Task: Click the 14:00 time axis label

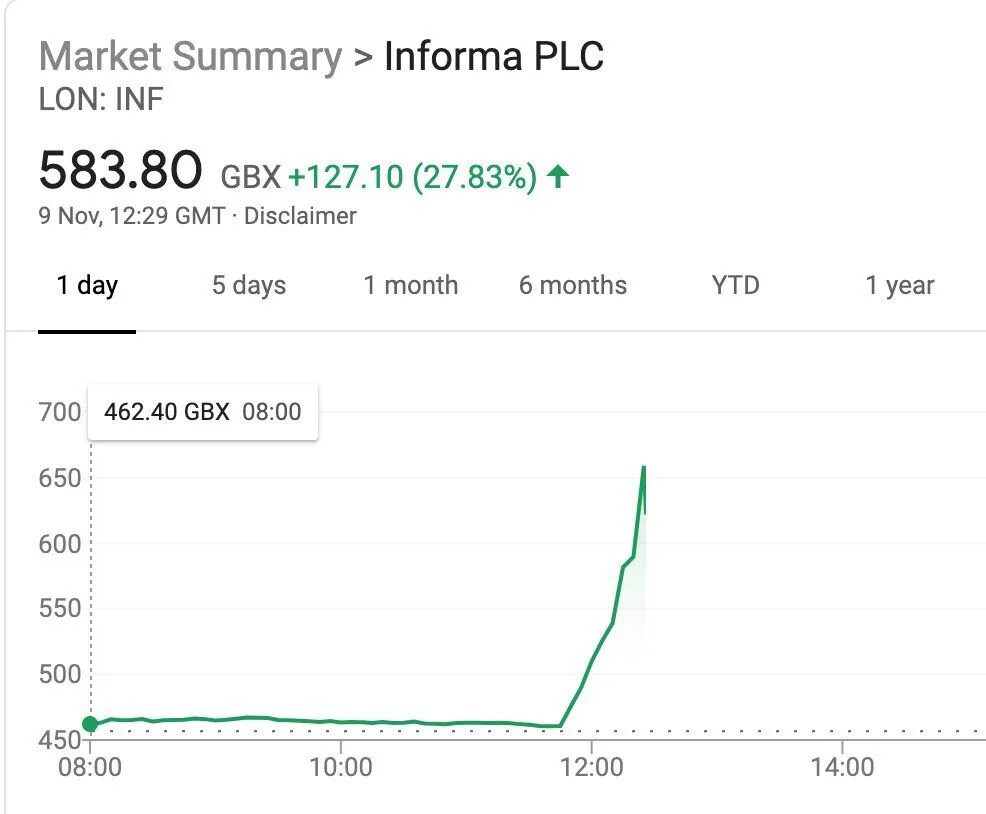Action: pyautogui.click(x=842, y=767)
